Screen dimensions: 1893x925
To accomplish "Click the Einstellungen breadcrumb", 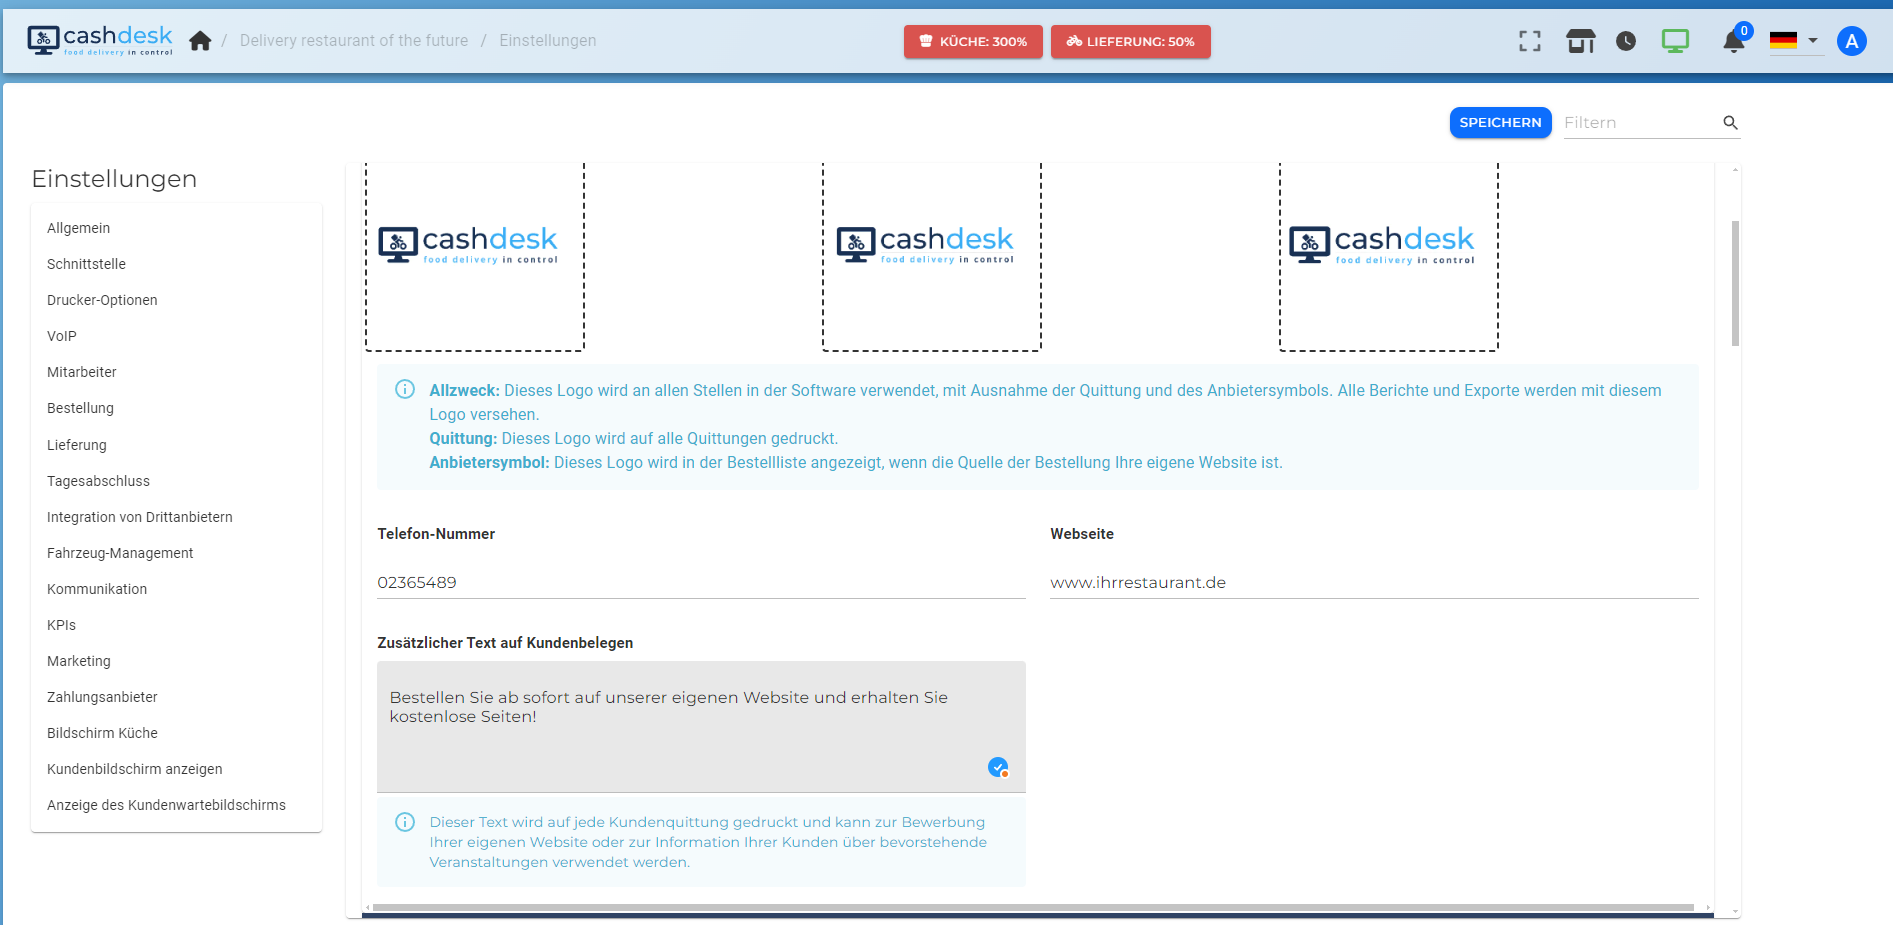I will pos(548,41).
